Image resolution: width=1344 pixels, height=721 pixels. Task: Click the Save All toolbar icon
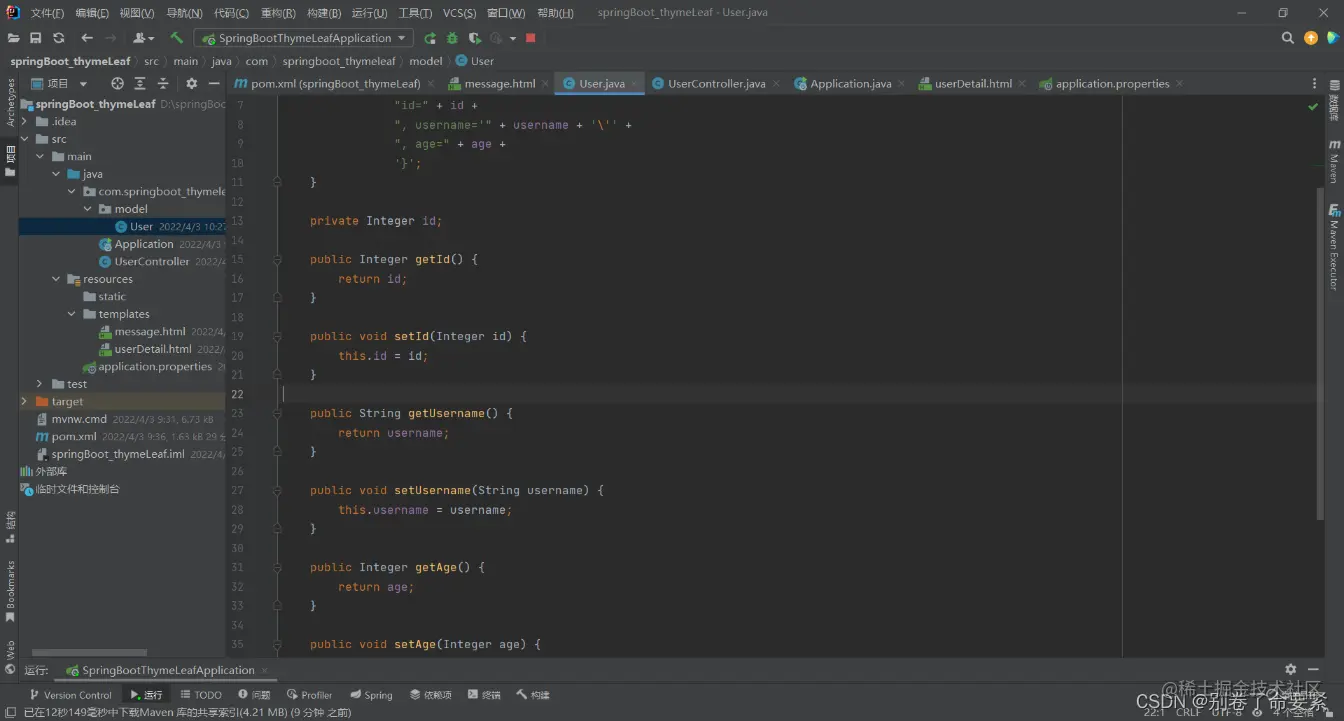(x=35, y=38)
